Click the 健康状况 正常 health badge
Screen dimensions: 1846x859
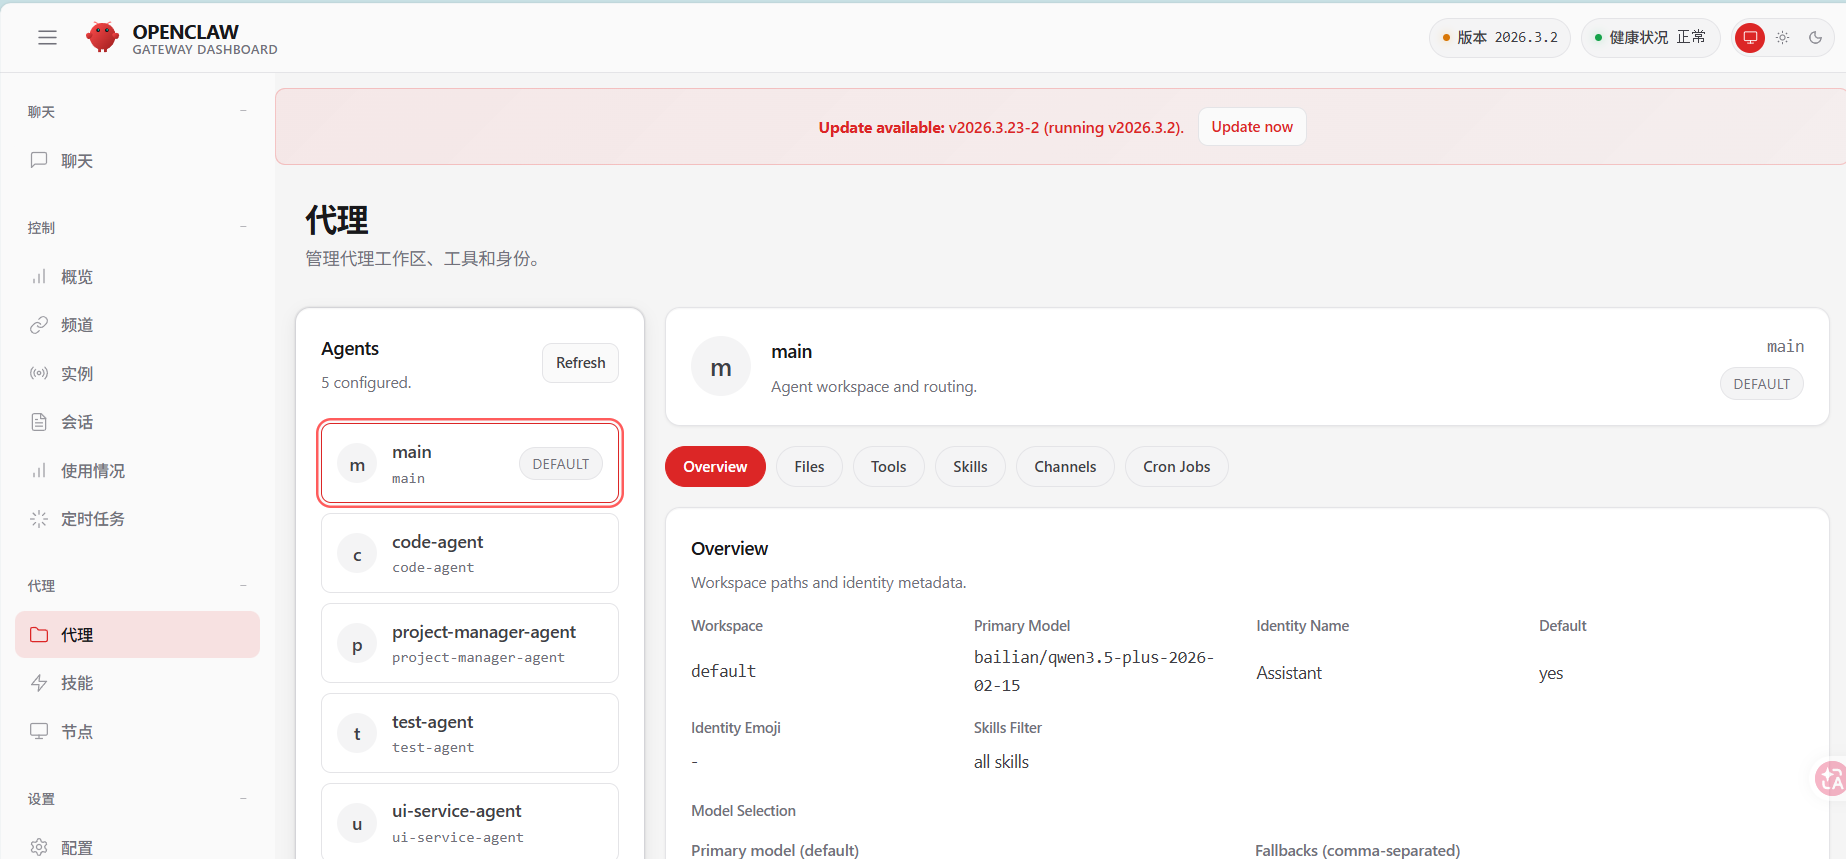click(x=1650, y=38)
